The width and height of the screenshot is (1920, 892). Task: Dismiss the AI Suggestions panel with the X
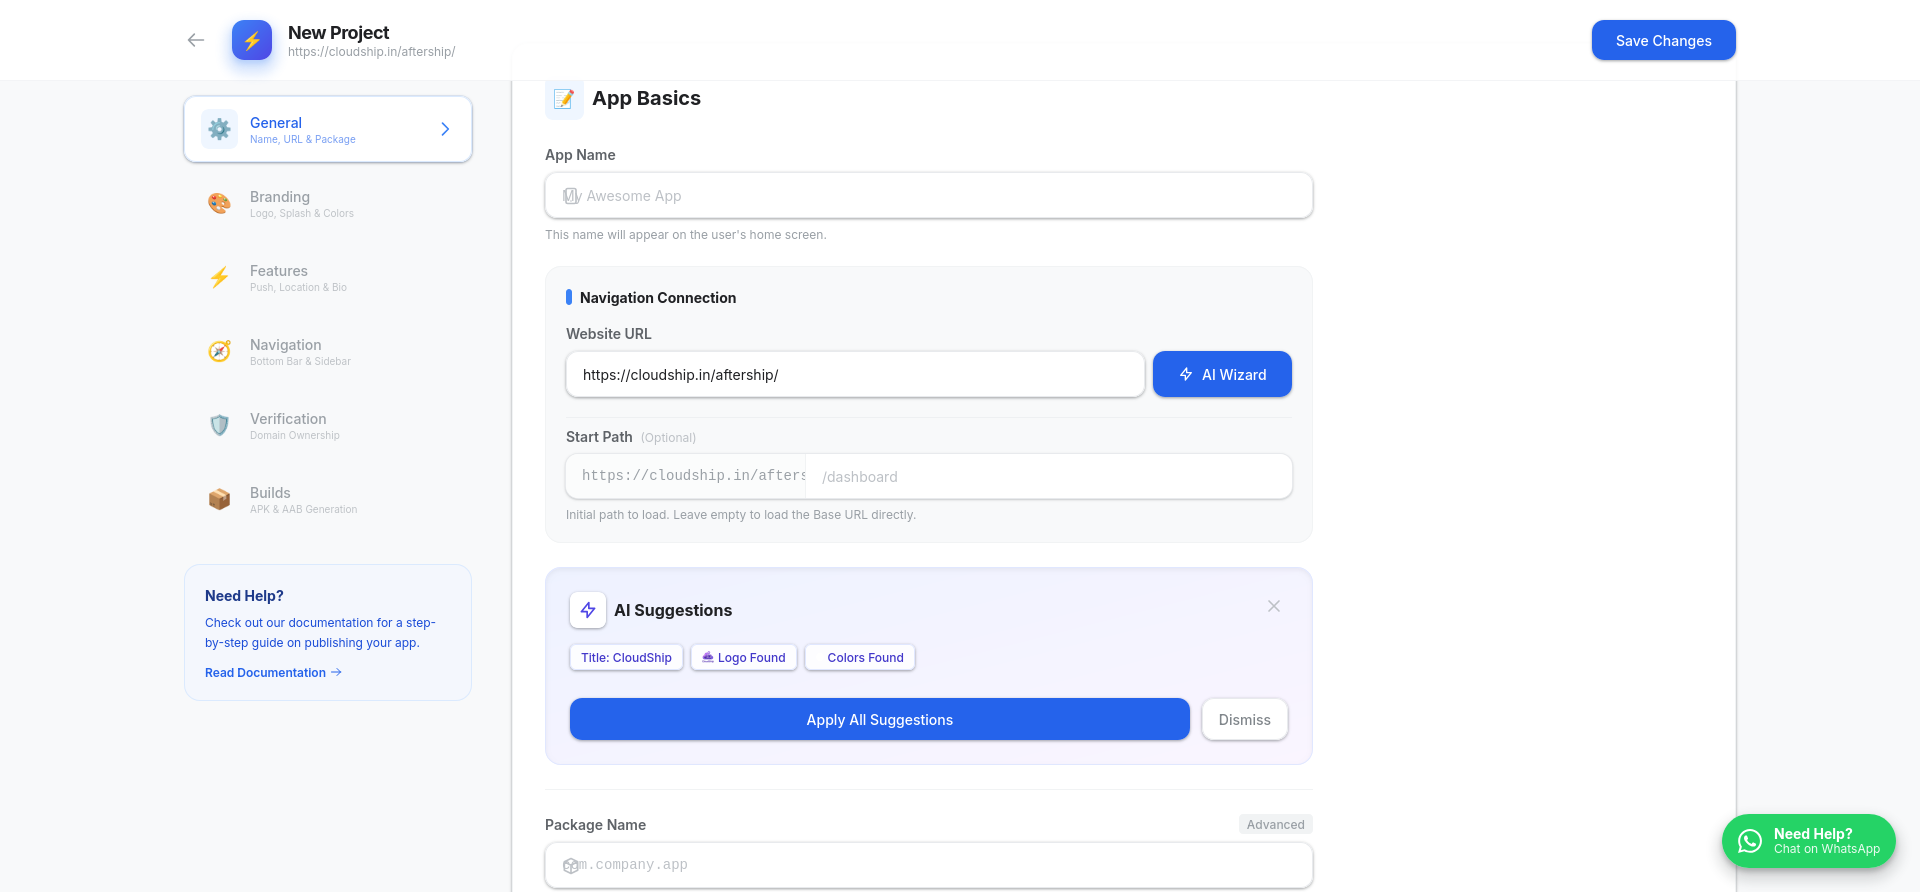pyautogui.click(x=1273, y=606)
